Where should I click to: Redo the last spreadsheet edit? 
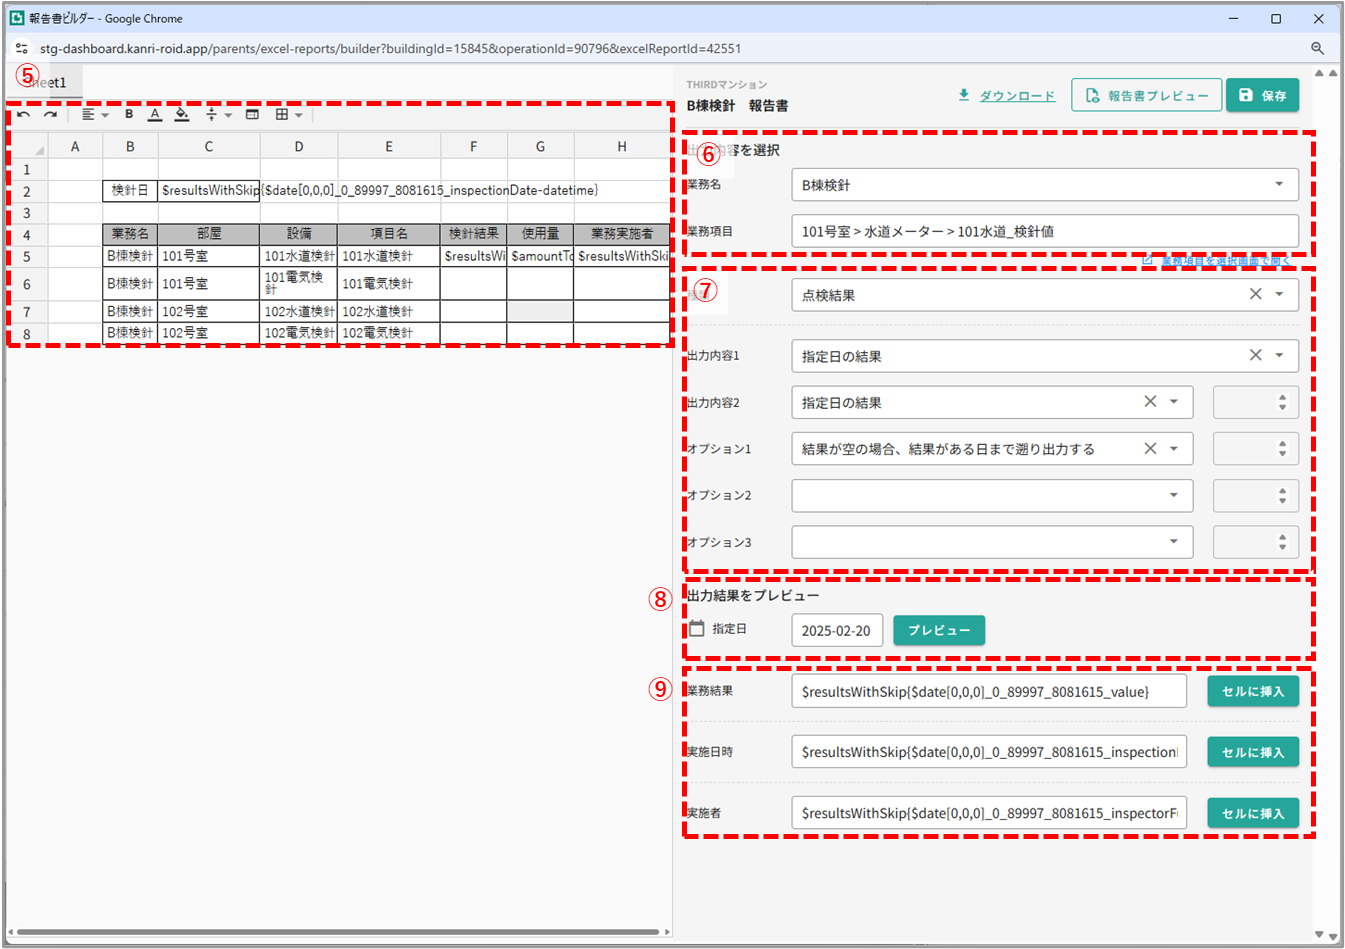click(x=50, y=115)
